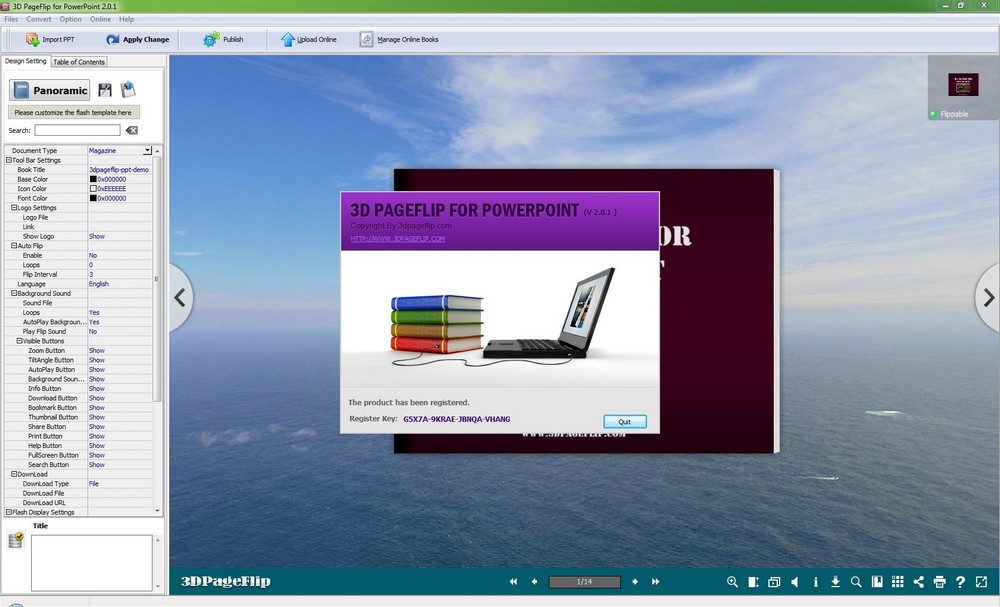The image size is (1000, 607).
Task: Collapse the Auto Flip group
Action: point(14,245)
